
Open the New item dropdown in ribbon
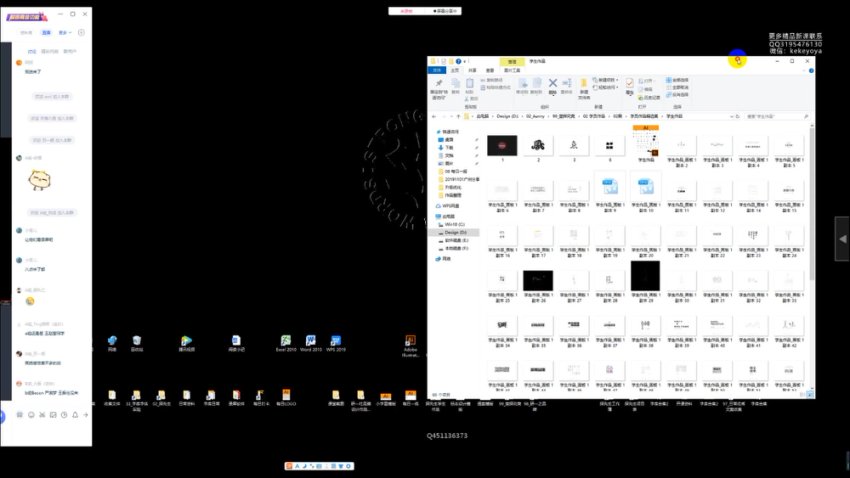pos(606,80)
